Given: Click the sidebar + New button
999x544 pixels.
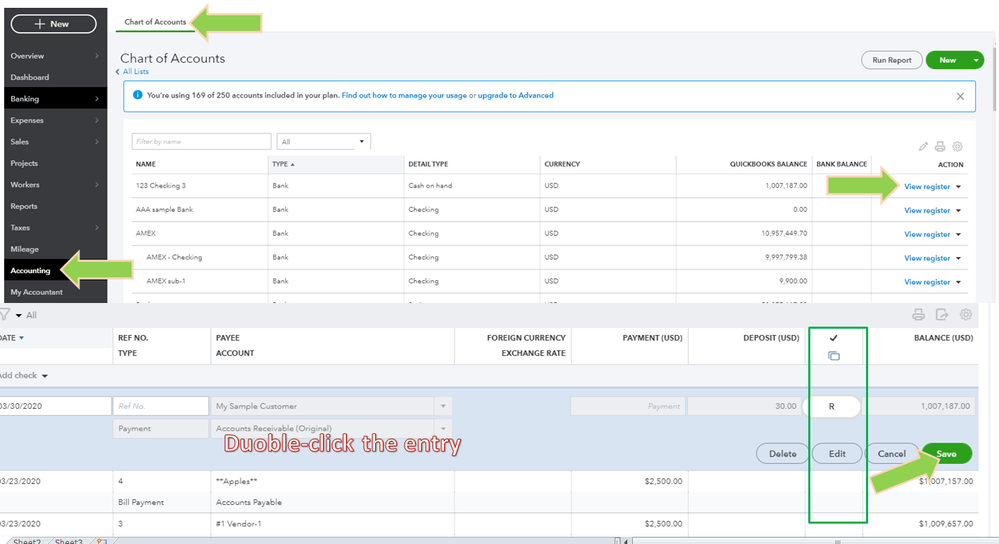Looking at the screenshot, I should (x=54, y=24).
